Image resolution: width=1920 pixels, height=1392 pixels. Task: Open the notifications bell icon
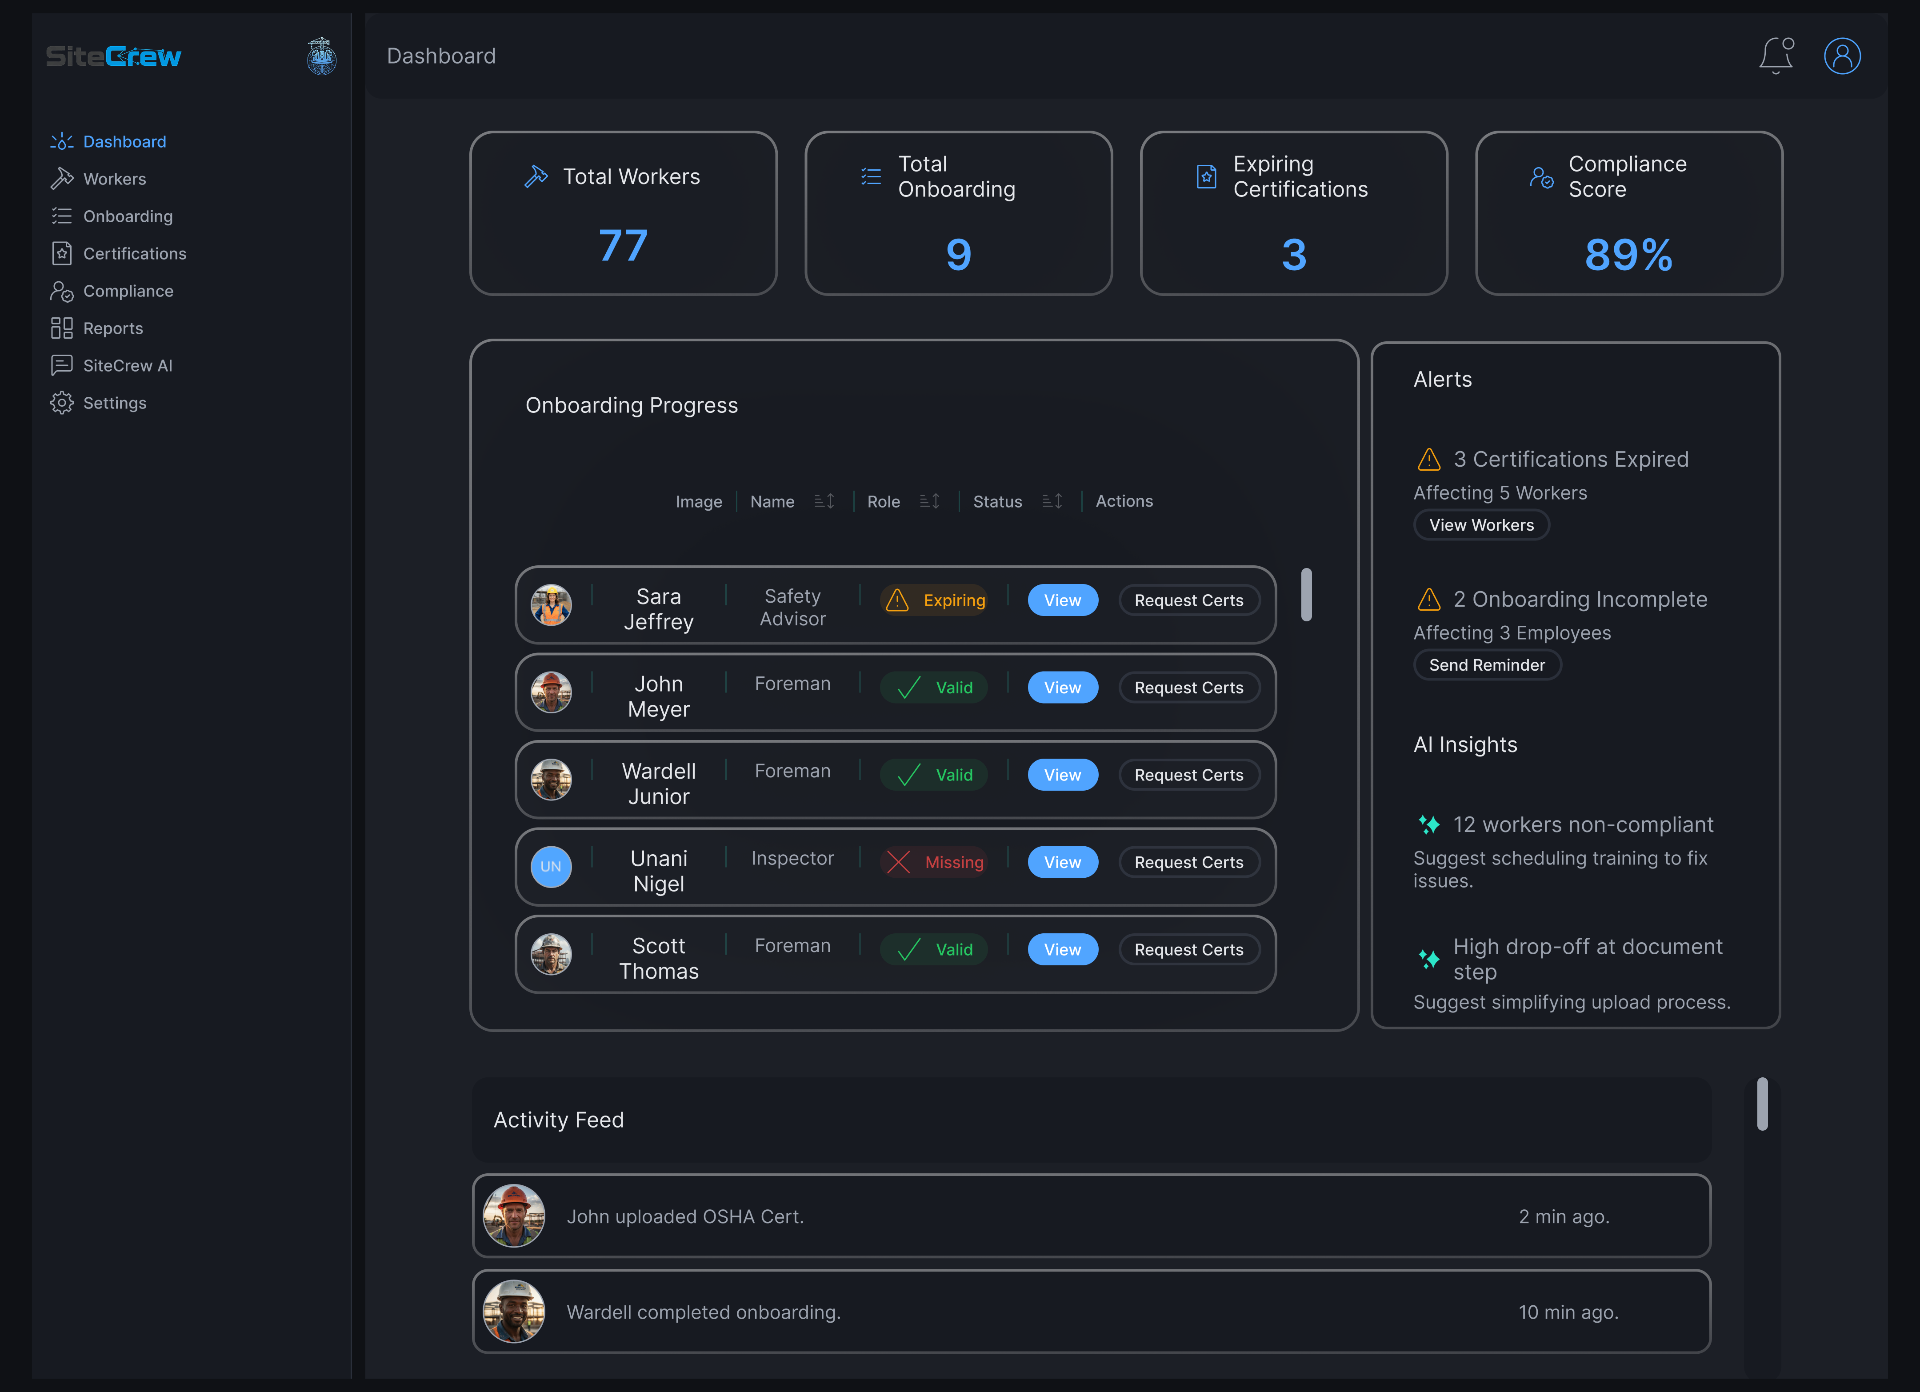click(1777, 56)
